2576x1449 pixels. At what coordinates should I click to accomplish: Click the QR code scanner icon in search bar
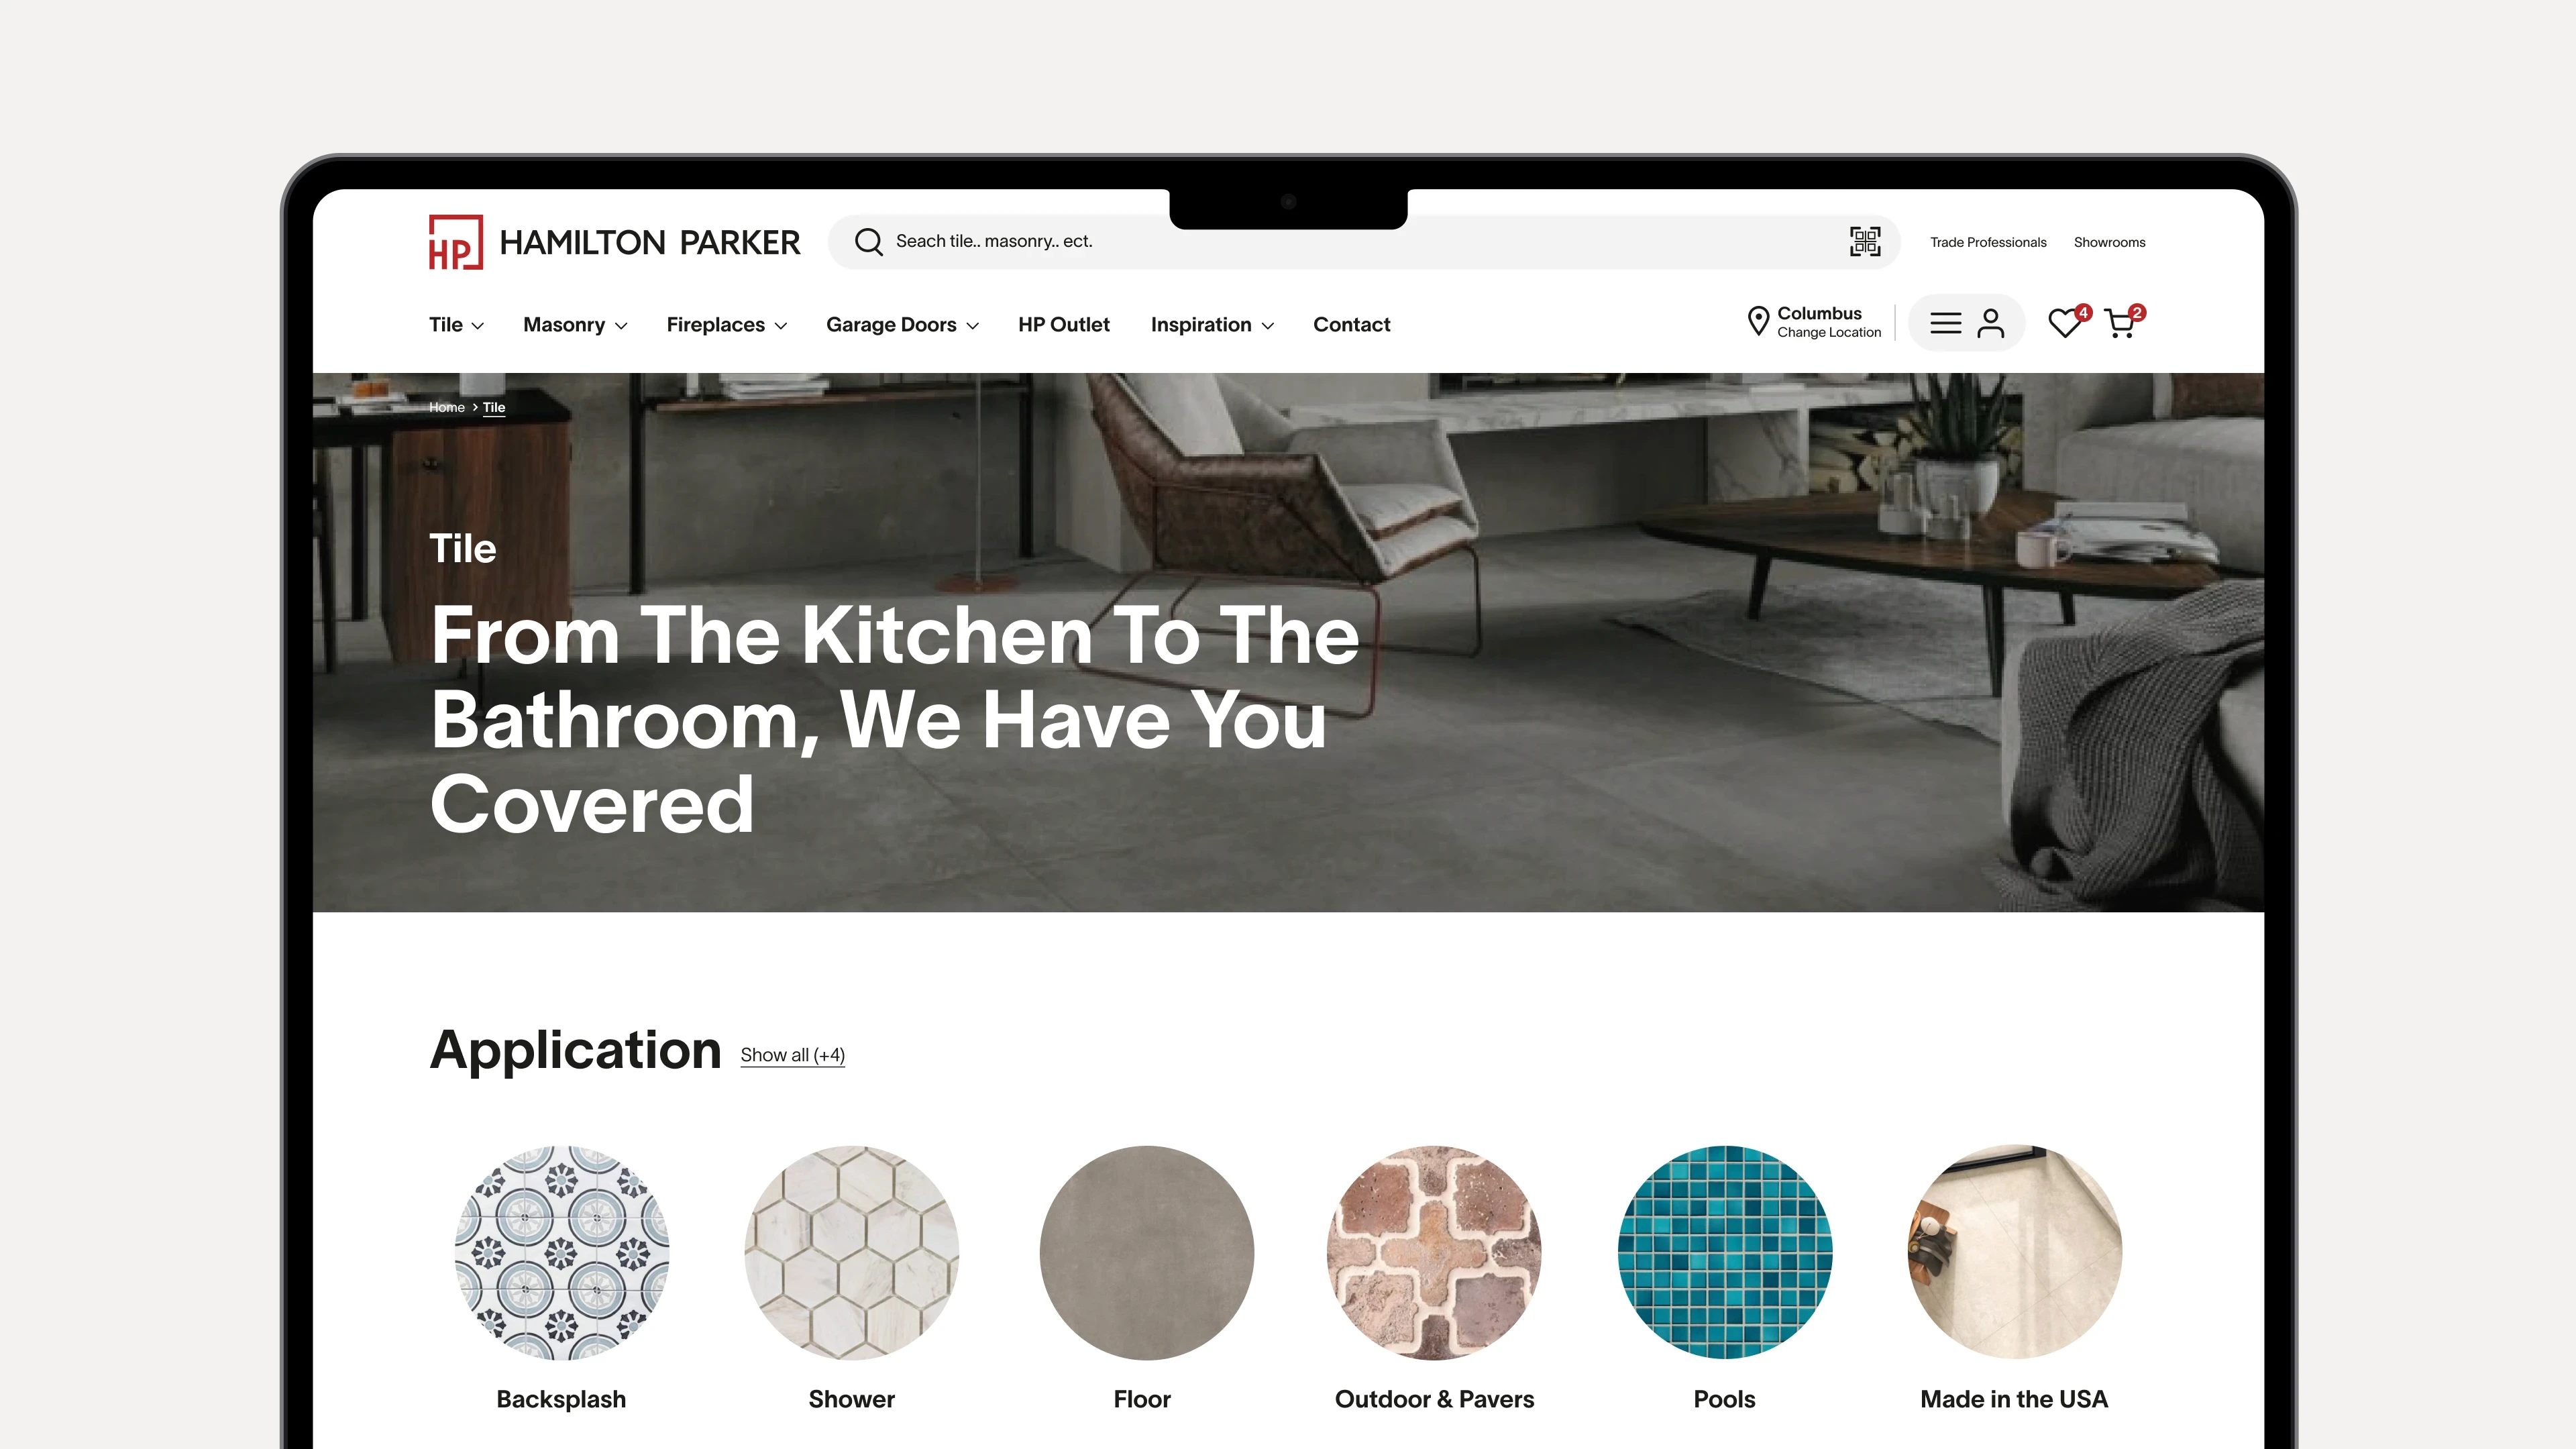[x=1865, y=241]
